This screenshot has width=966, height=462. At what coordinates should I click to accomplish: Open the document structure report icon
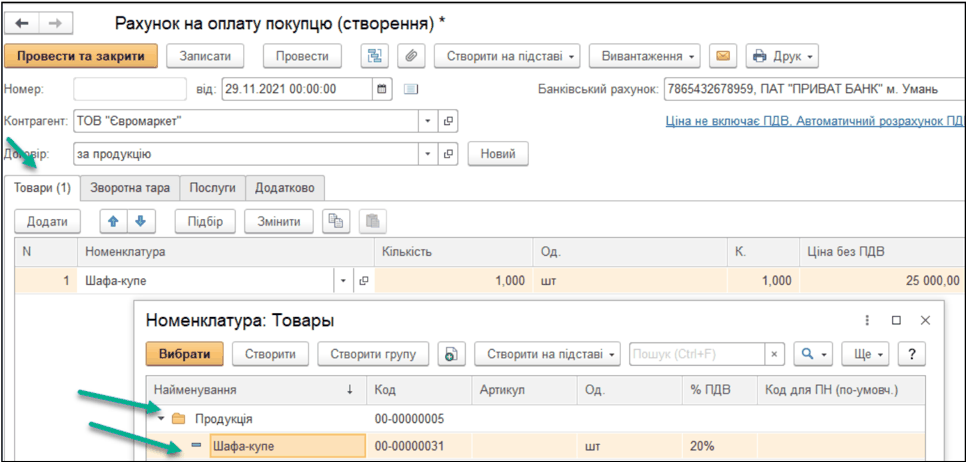coord(375,56)
